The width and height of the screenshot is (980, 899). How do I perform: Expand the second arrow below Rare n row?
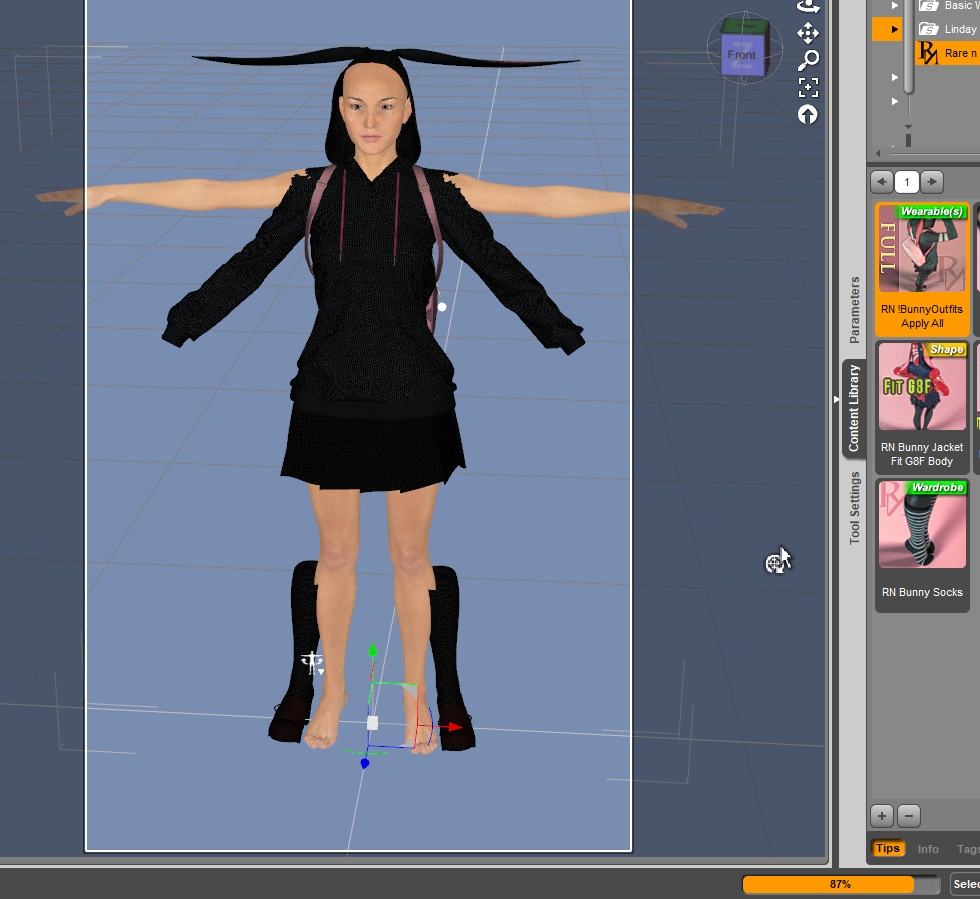point(895,101)
